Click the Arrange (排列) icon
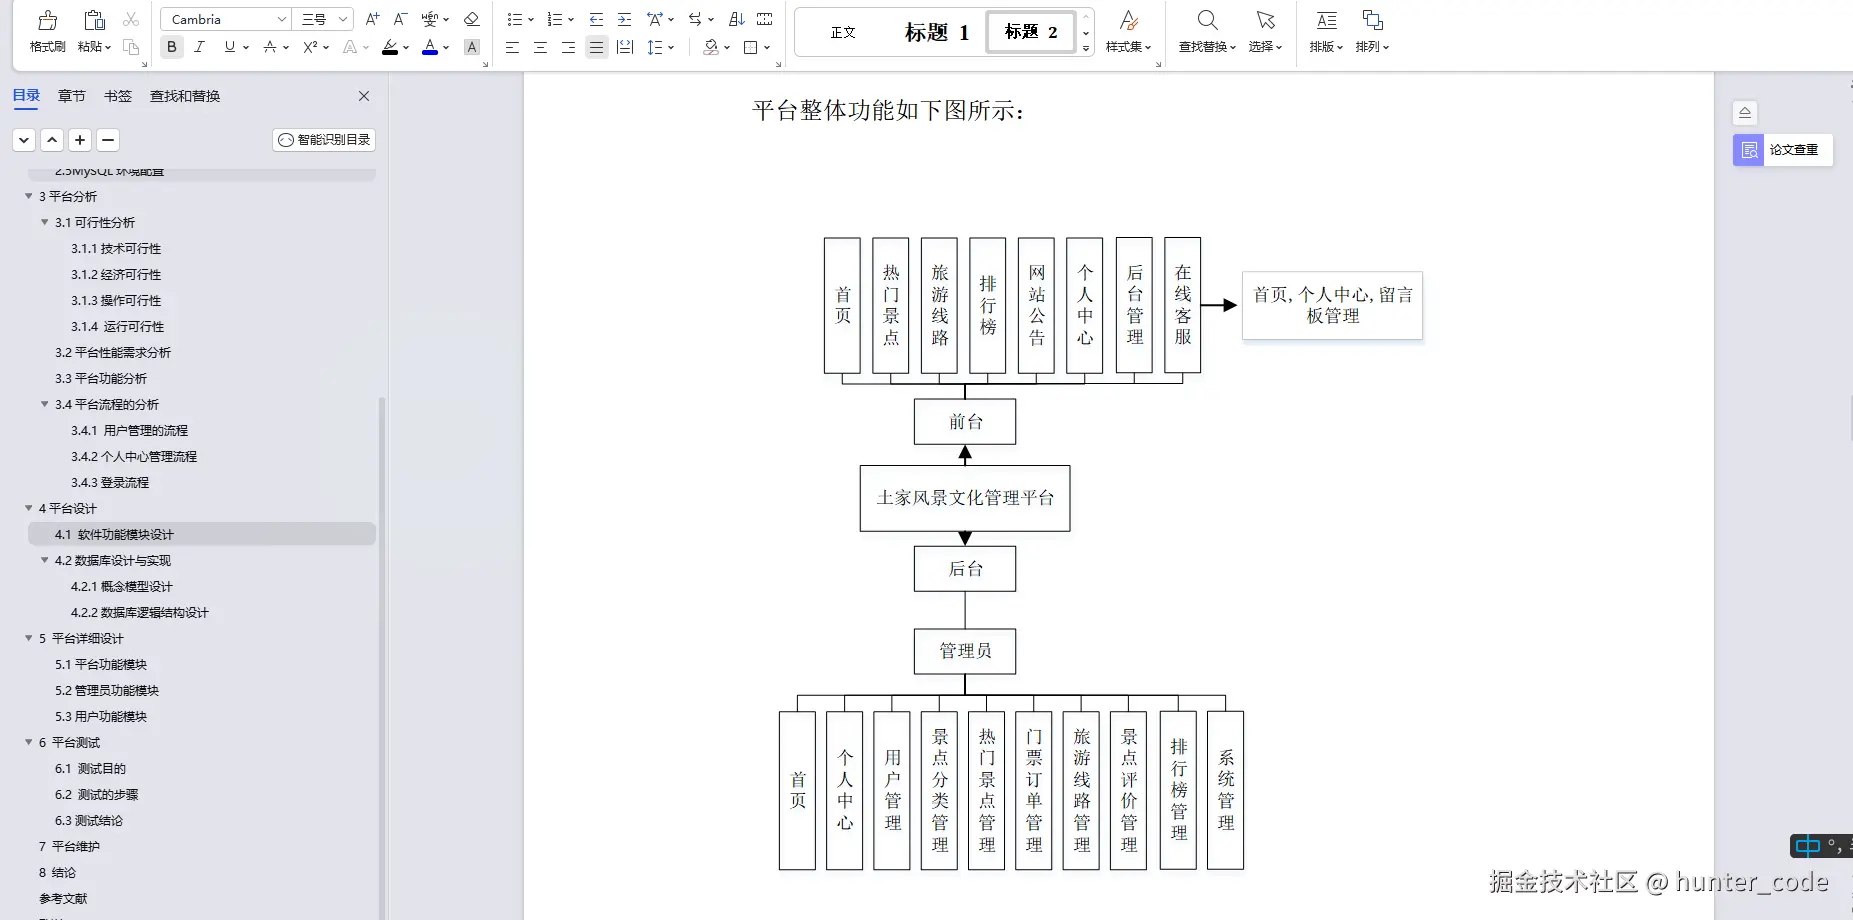The image size is (1853, 920). point(1372,20)
